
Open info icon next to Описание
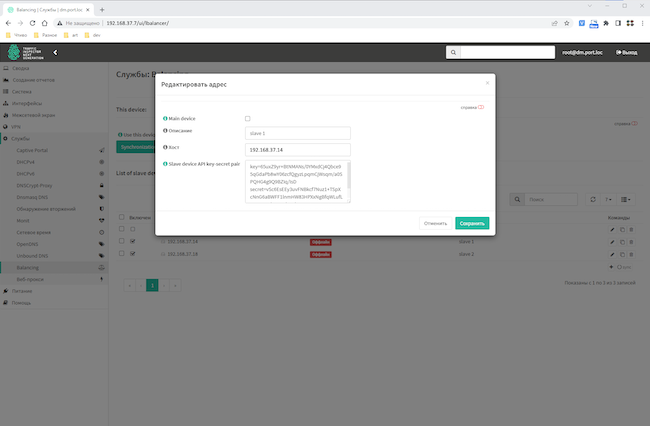(165, 131)
